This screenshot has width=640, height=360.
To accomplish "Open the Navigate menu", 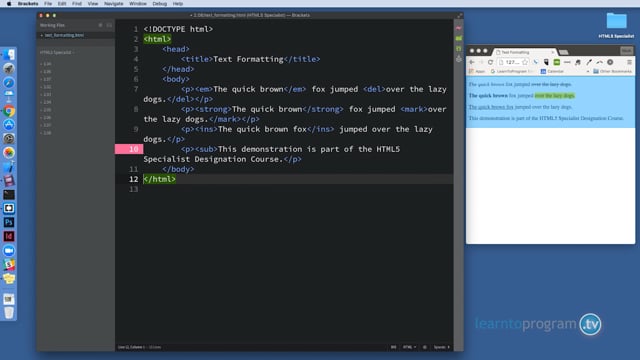I will [x=113, y=4].
